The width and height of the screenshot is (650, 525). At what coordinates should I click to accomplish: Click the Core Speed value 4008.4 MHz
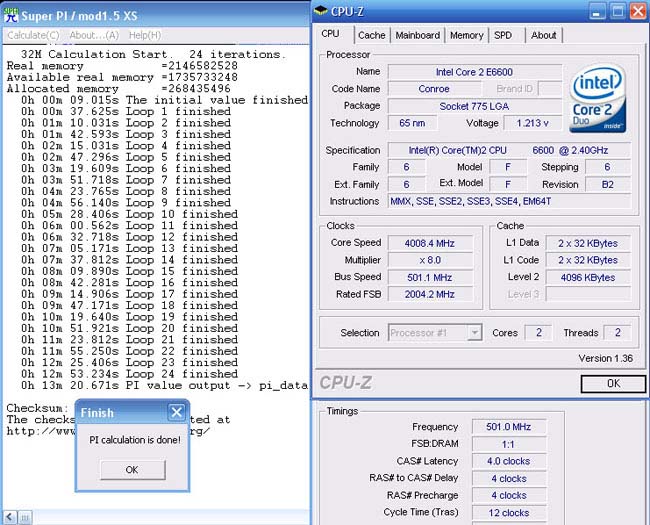430,243
